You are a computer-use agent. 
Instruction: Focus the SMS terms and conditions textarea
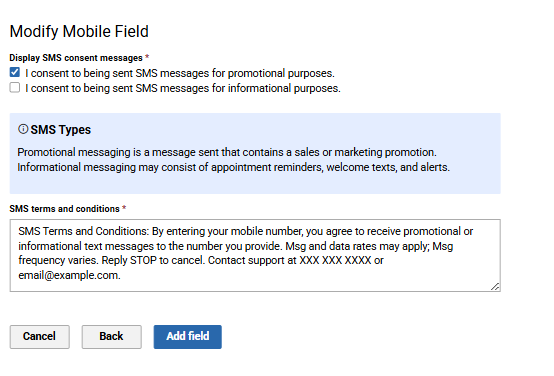(x=255, y=255)
